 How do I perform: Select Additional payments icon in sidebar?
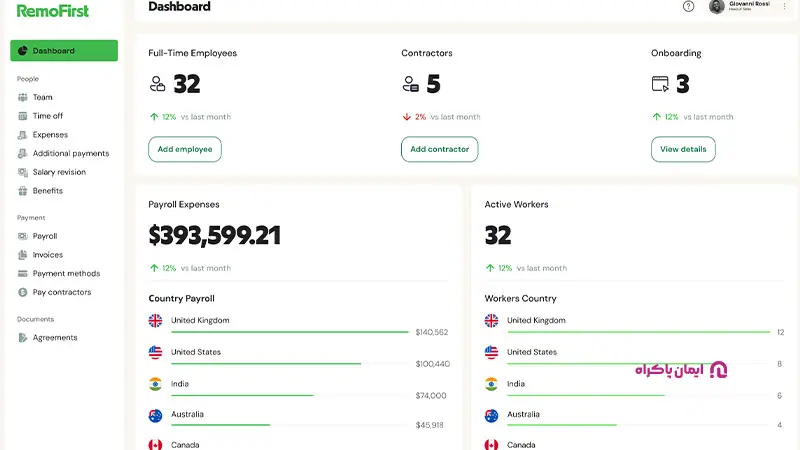tap(23, 154)
